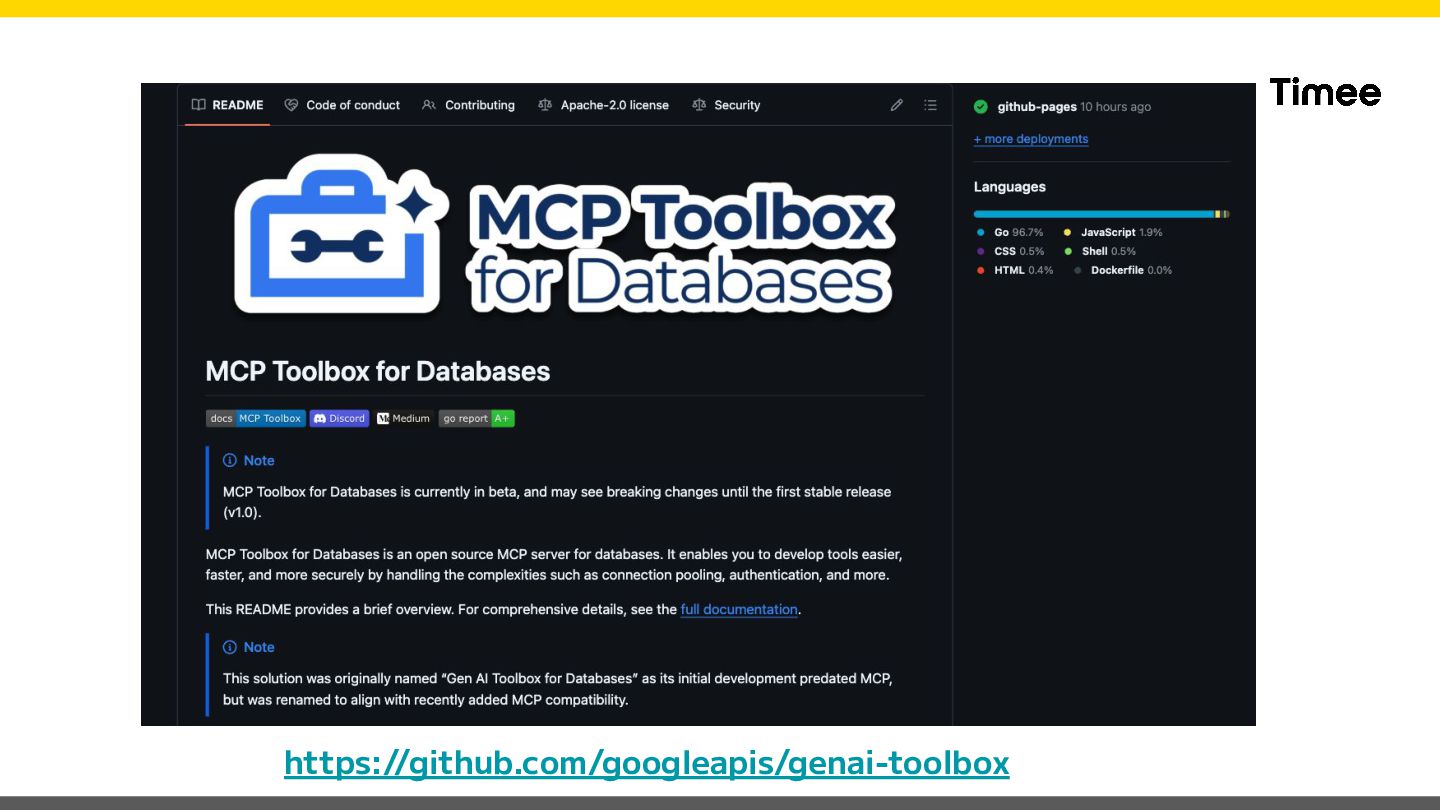Open the docs MCP Toolbox badge
The height and width of the screenshot is (810, 1440).
[x=255, y=418]
